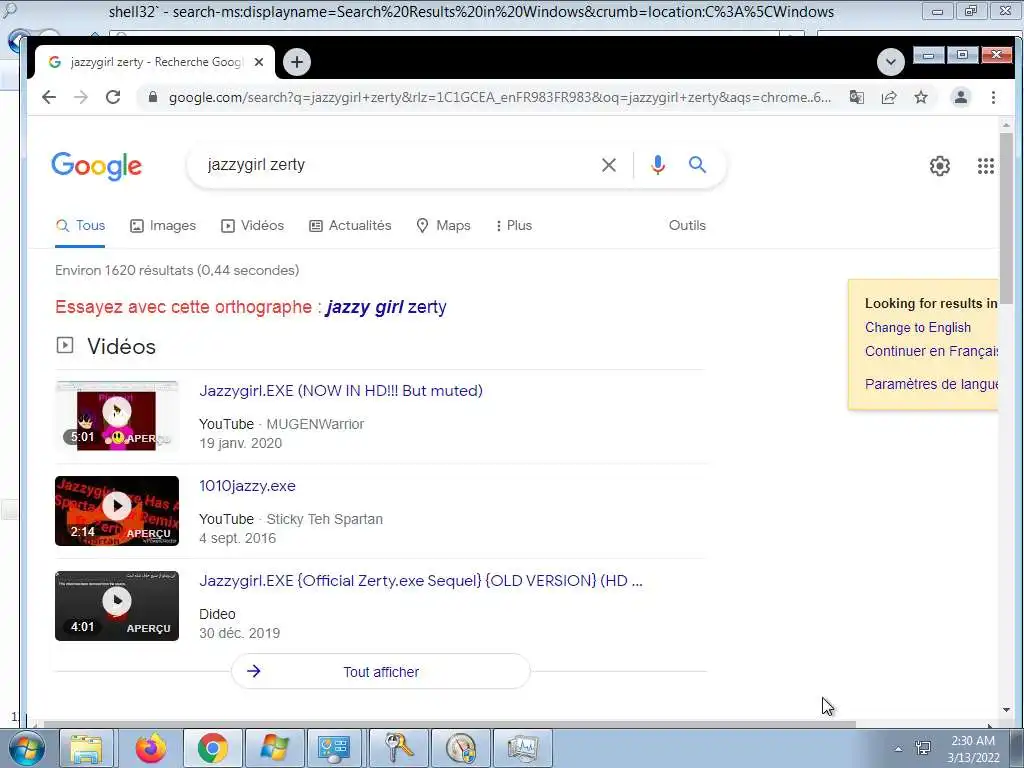
Task: Switch to the Actualités tab
Action: coord(350,225)
